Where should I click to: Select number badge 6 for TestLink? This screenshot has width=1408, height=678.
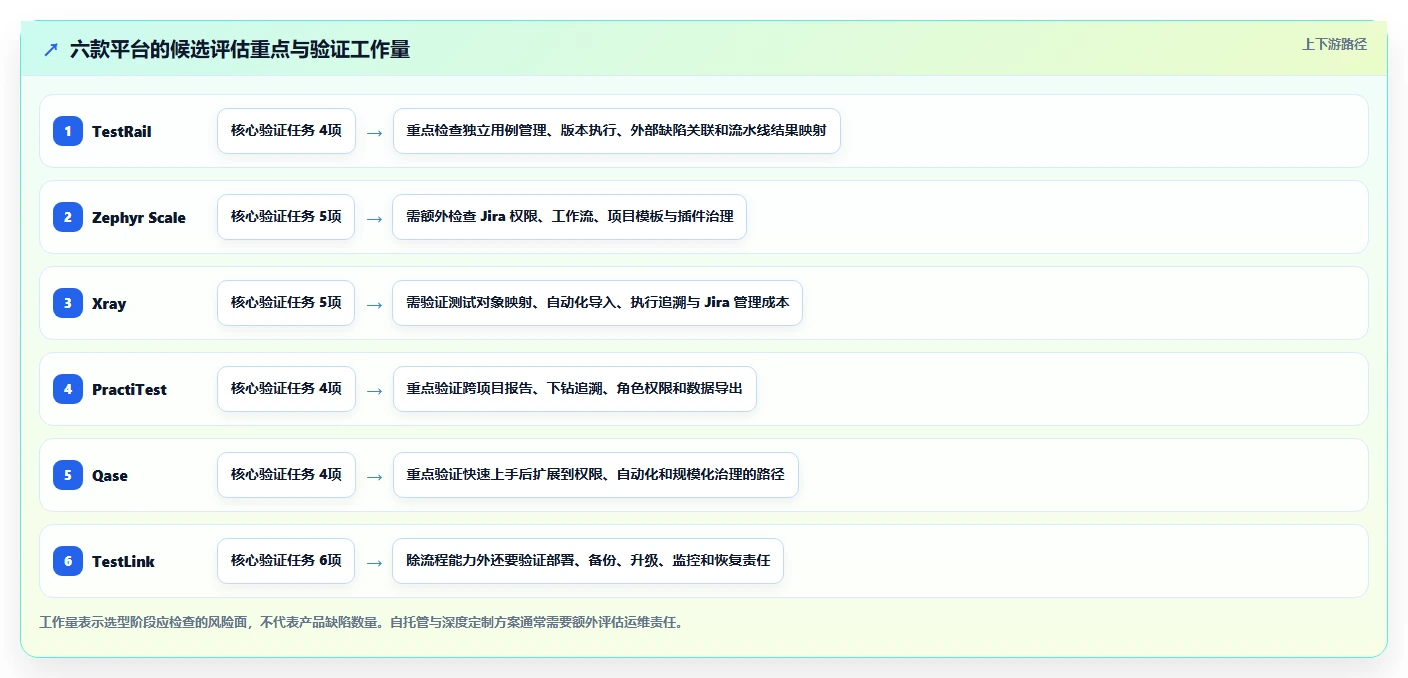[x=68, y=561]
